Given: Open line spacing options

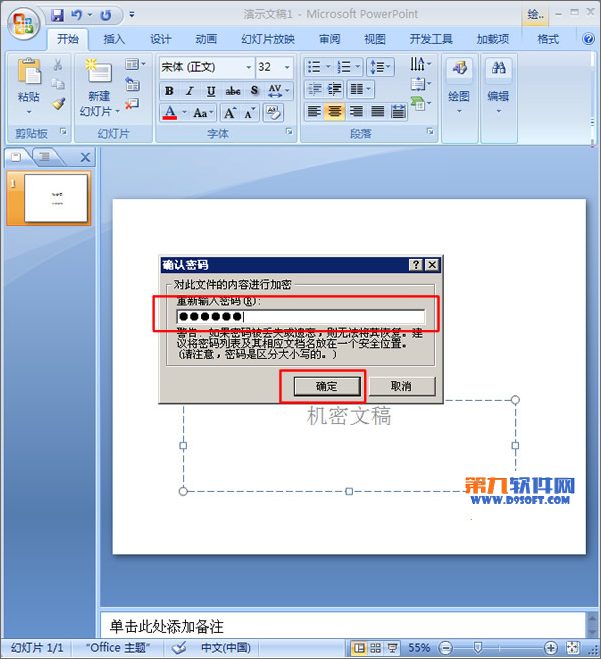Looking at the screenshot, I should click(380, 67).
